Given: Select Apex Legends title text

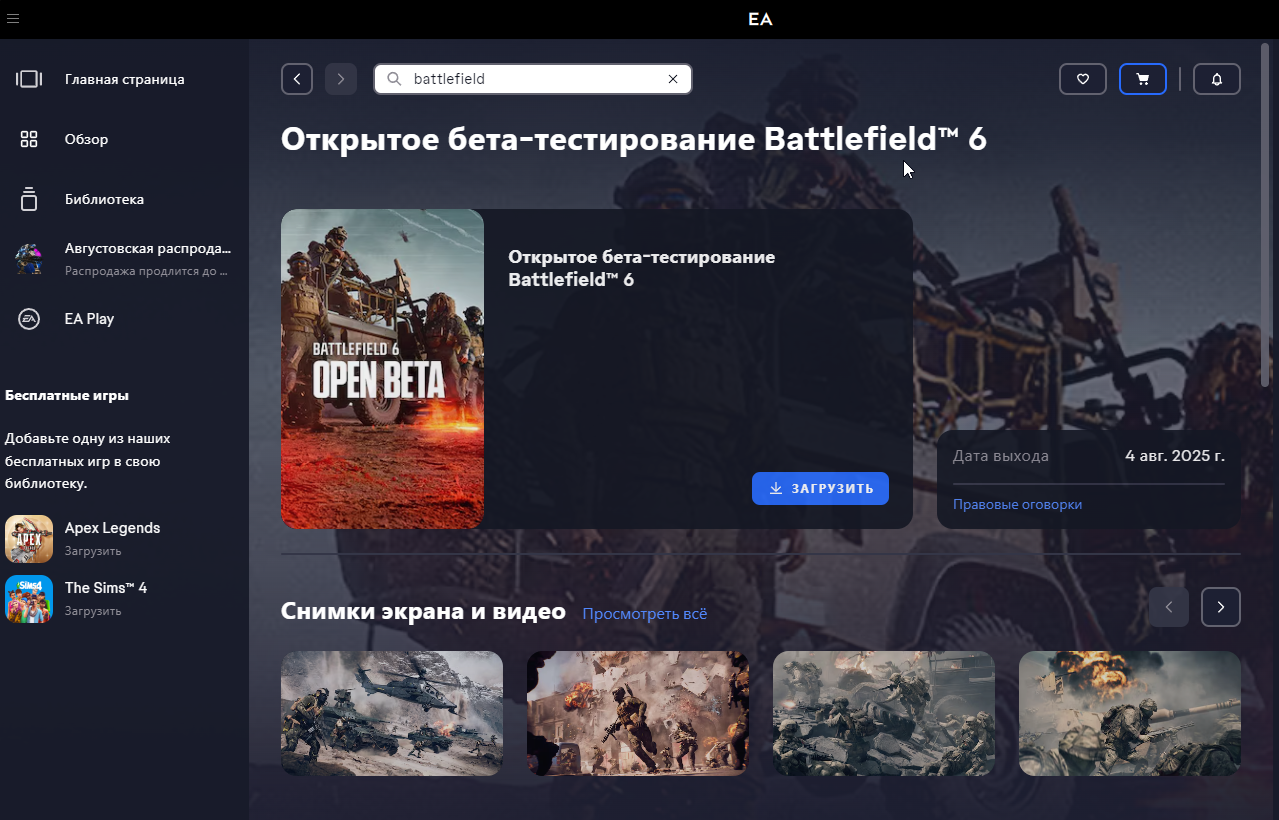Looking at the screenshot, I should (x=113, y=528).
